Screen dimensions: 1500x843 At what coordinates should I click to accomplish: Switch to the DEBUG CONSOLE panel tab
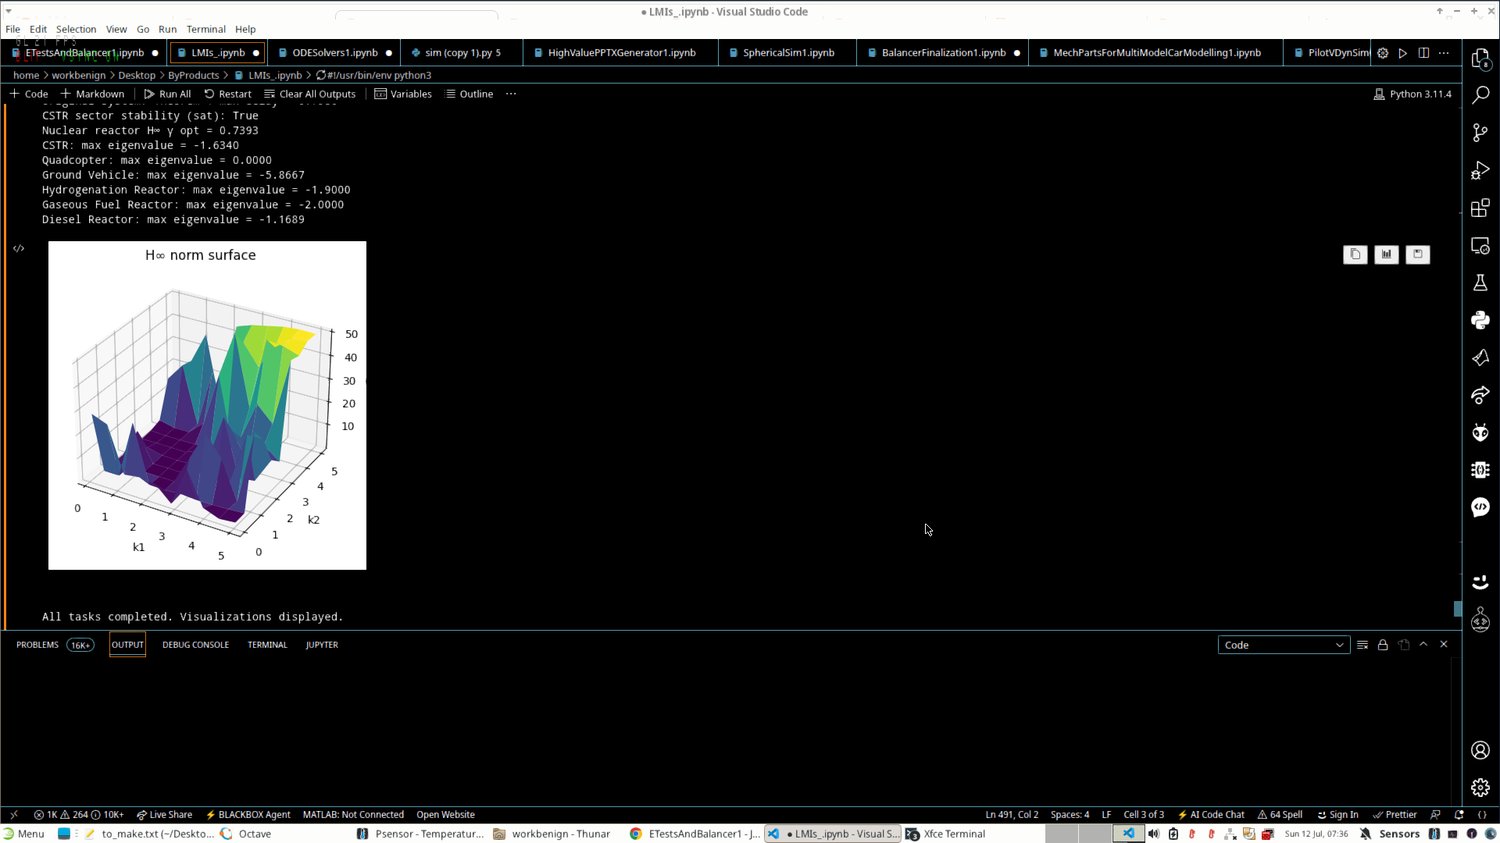(x=196, y=645)
